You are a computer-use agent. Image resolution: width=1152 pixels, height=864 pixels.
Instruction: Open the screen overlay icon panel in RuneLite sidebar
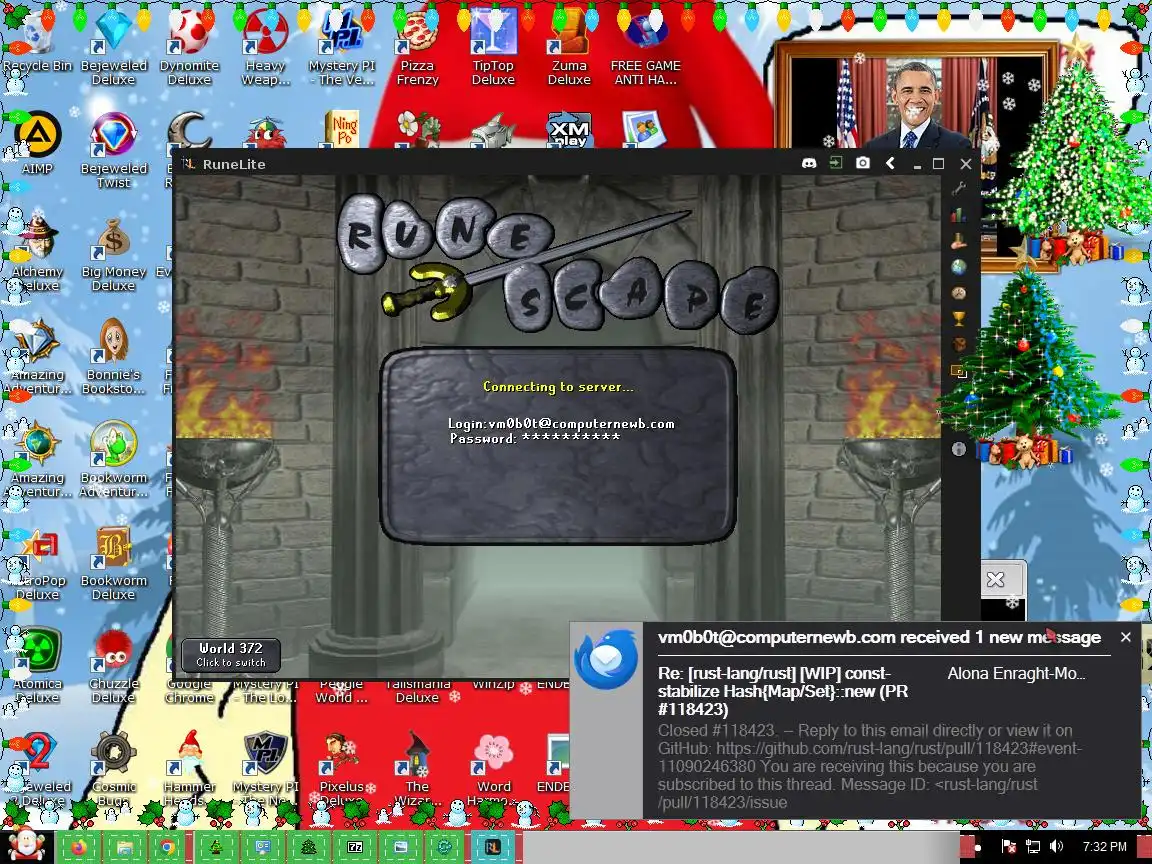pos(958,370)
